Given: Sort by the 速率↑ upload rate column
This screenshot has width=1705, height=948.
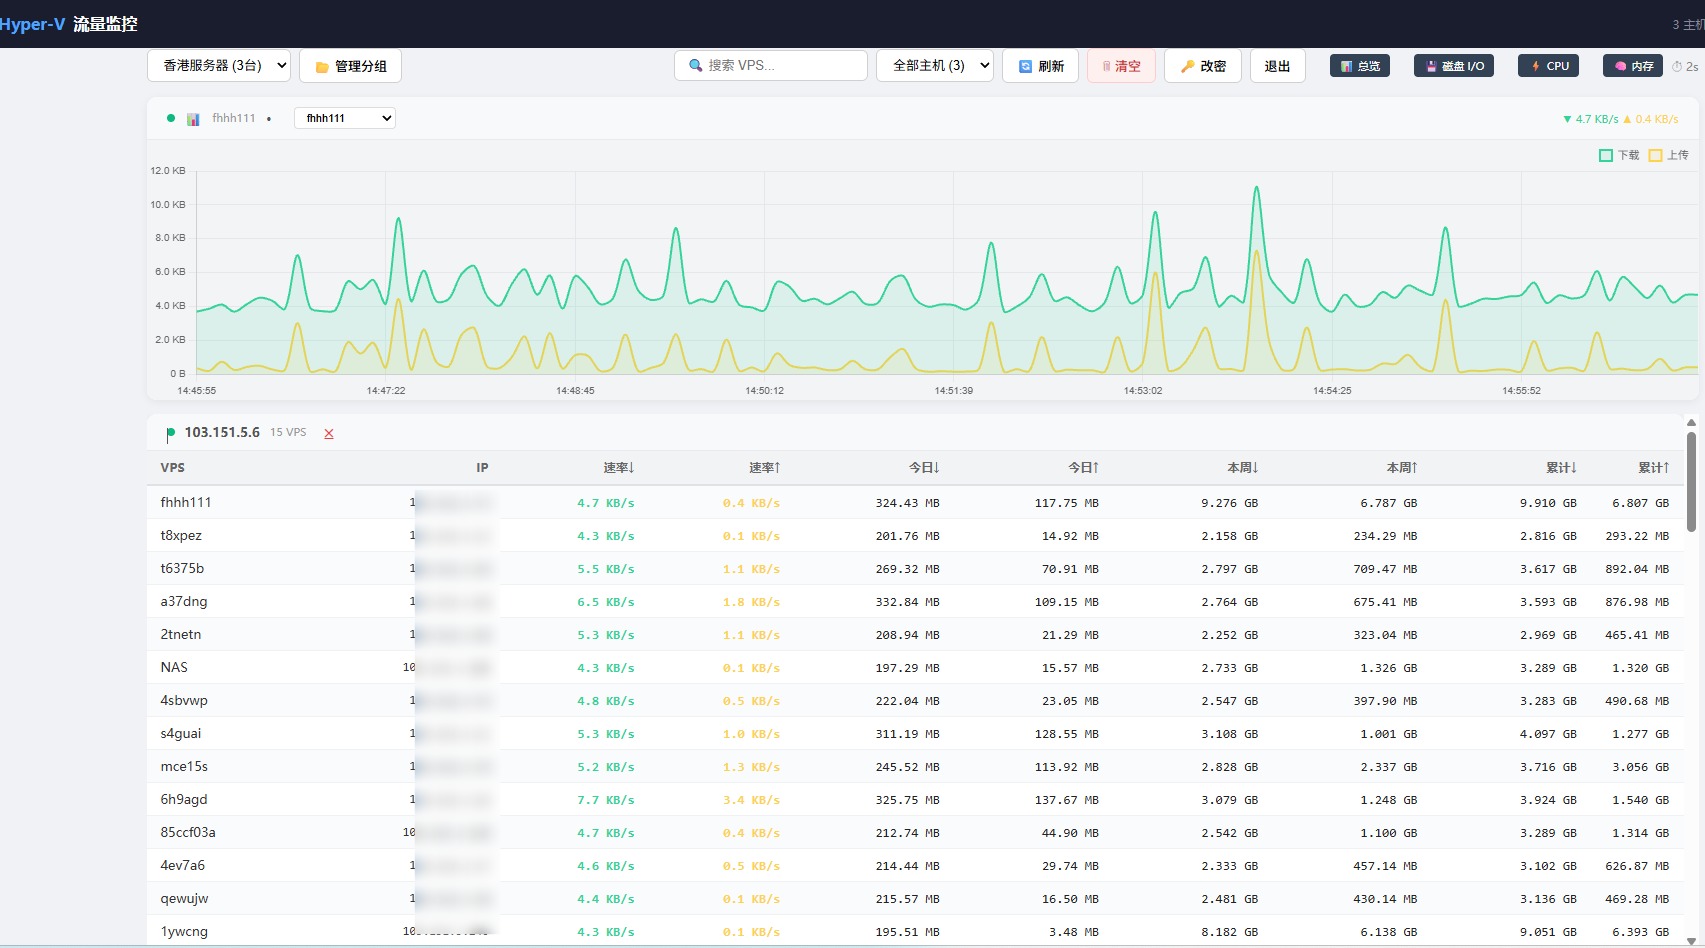Looking at the screenshot, I should 765,468.
